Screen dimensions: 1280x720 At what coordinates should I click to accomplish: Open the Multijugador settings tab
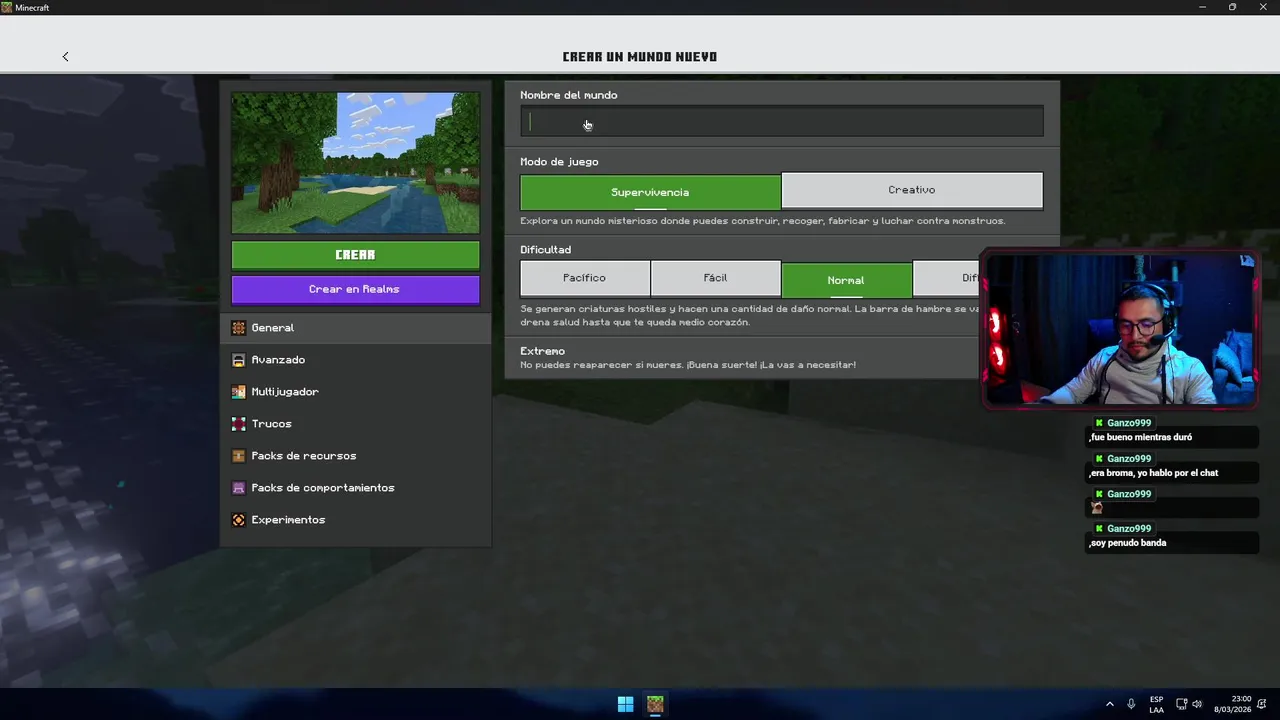click(x=355, y=392)
